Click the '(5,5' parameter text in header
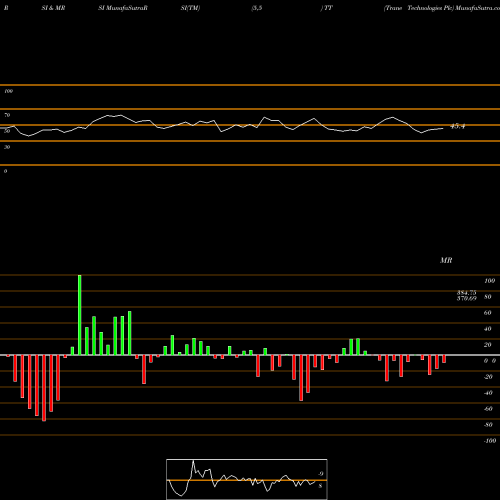The width and height of the screenshot is (500, 500). coord(257,8)
